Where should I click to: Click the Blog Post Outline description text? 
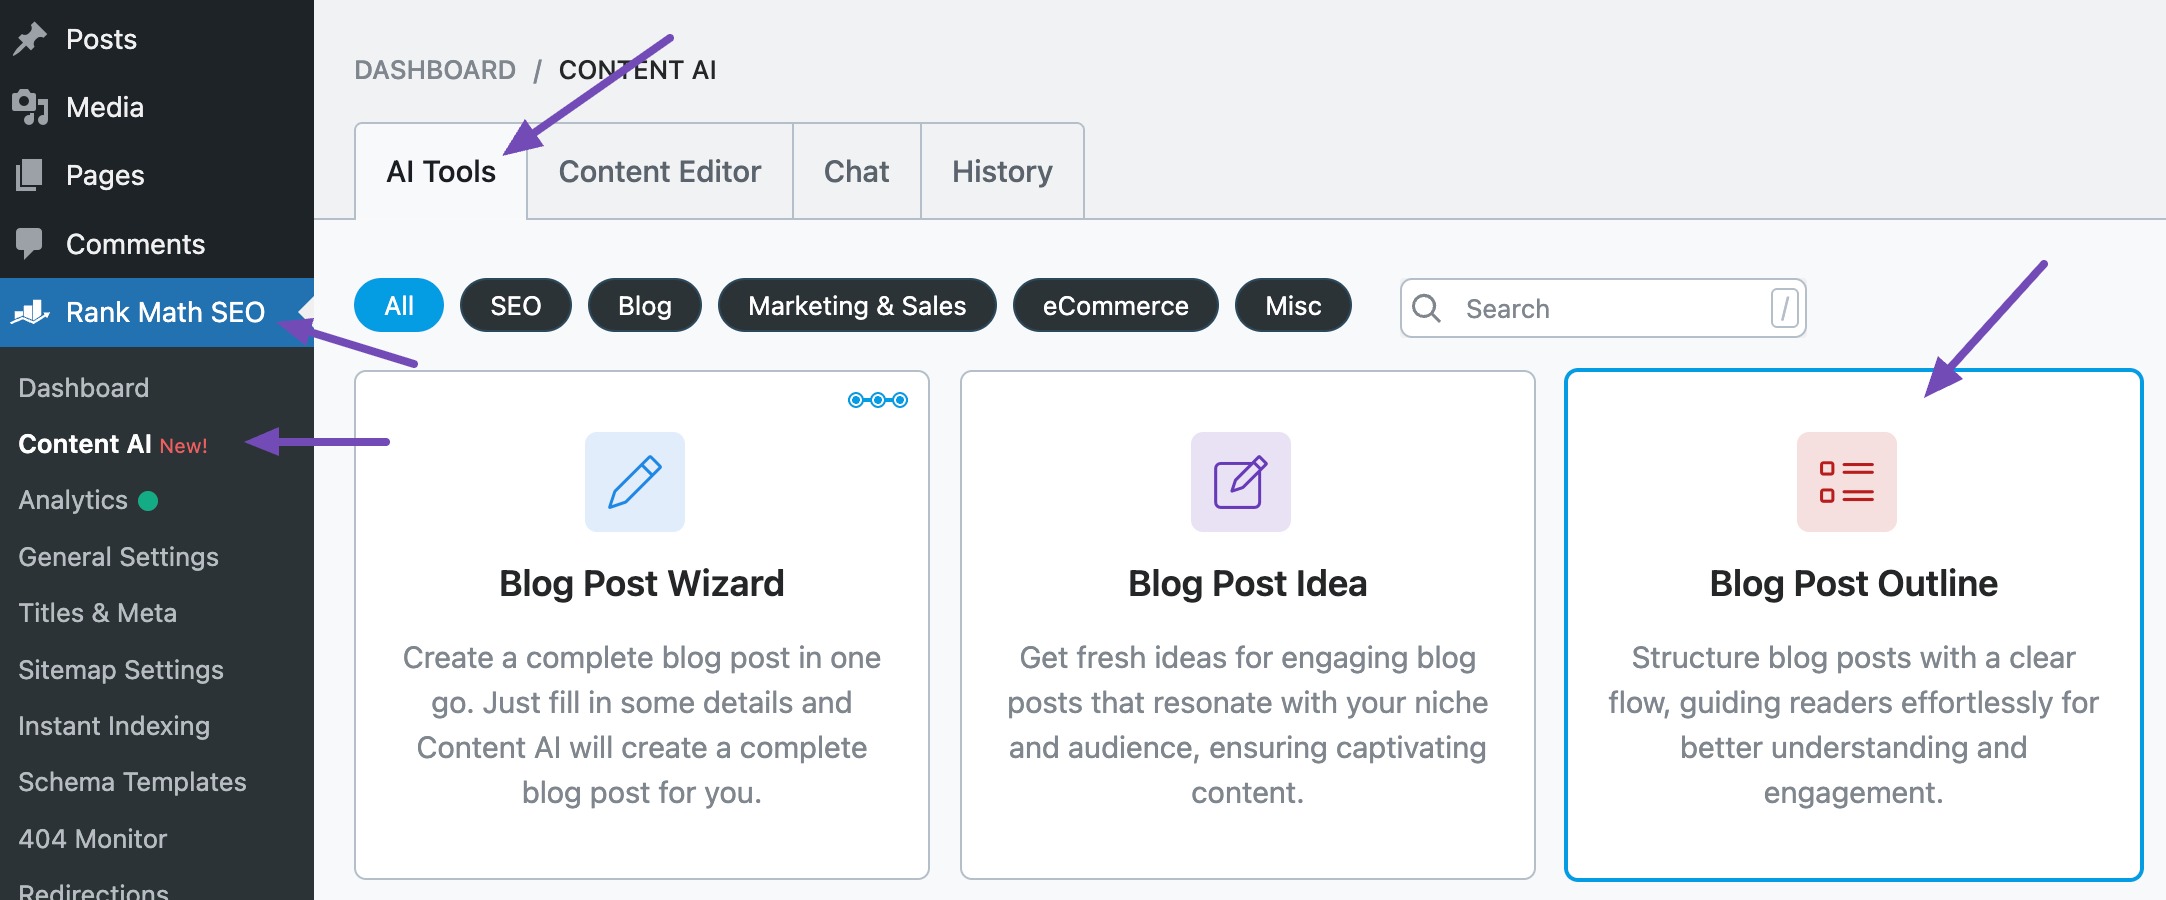tap(1853, 725)
